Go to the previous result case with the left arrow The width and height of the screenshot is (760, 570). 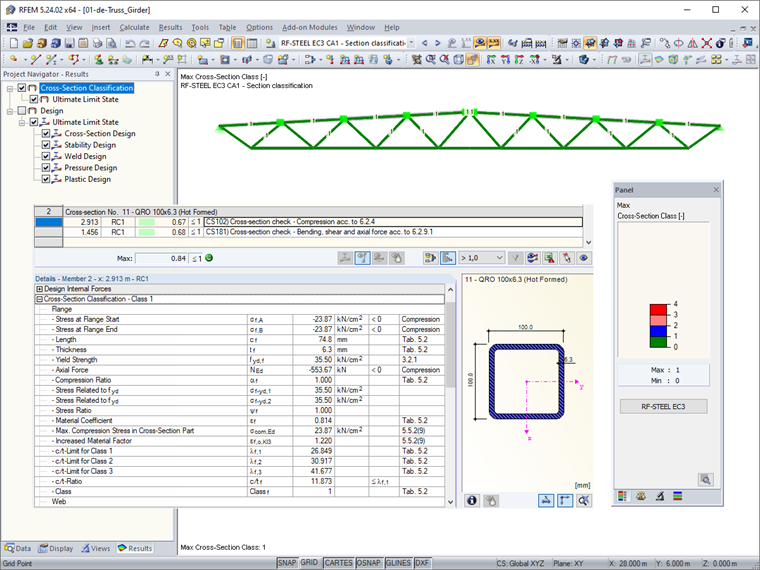point(425,43)
